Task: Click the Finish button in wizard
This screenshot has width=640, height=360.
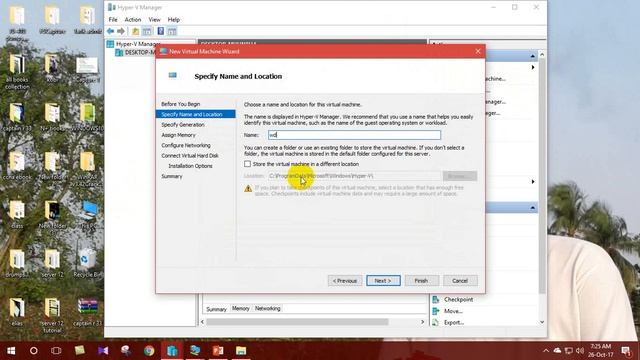Action: (x=422, y=280)
